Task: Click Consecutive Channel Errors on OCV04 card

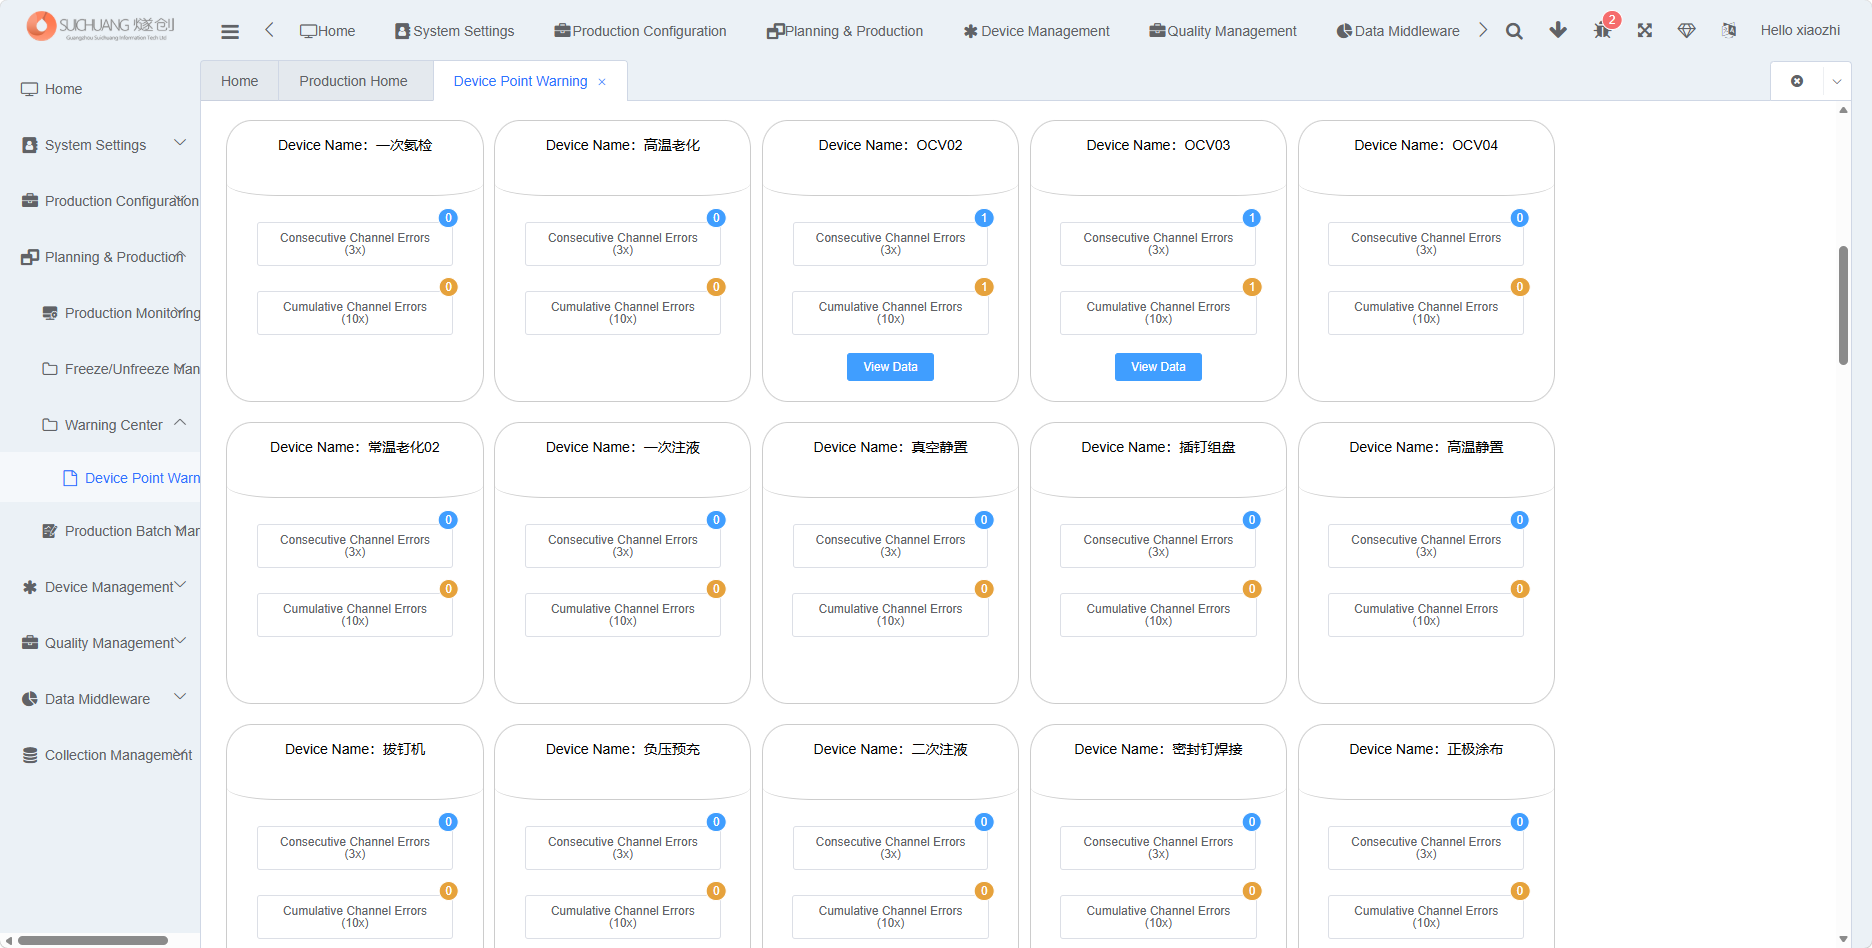Action: tap(1426, 244)
